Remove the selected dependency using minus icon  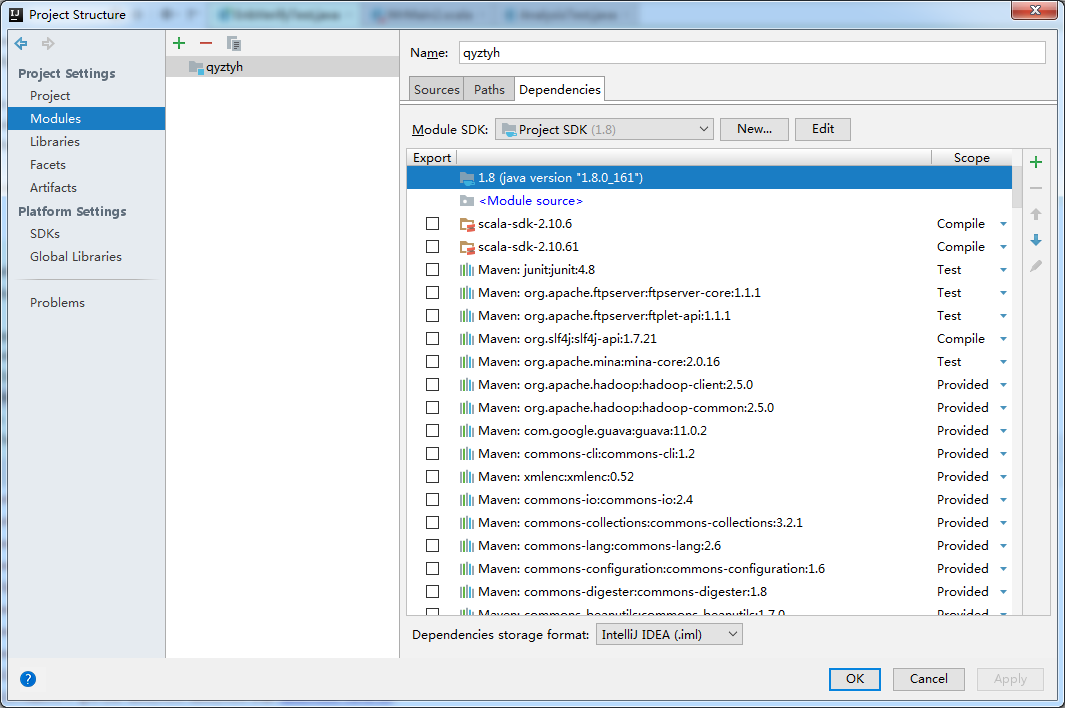pyautogui.click(x=1036, y=188)
